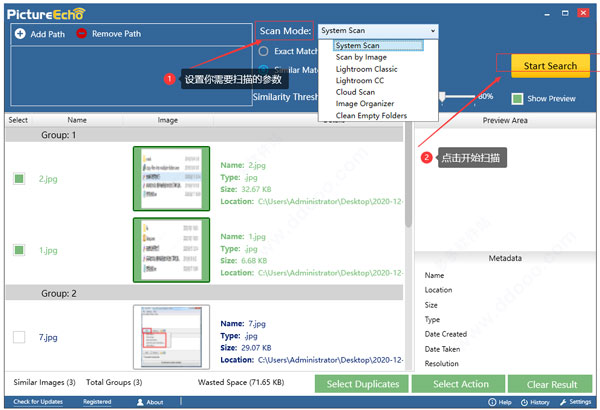Choose System Scan in the list
Viewport: 600px width, 410px height.
click(378, 46)
